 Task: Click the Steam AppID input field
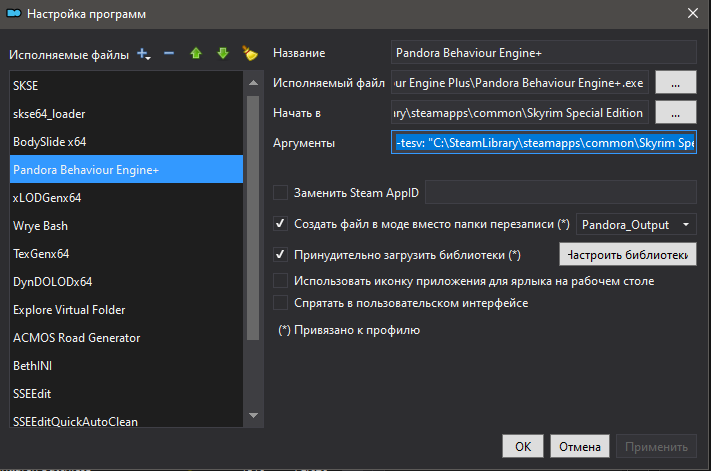(561, 192)
